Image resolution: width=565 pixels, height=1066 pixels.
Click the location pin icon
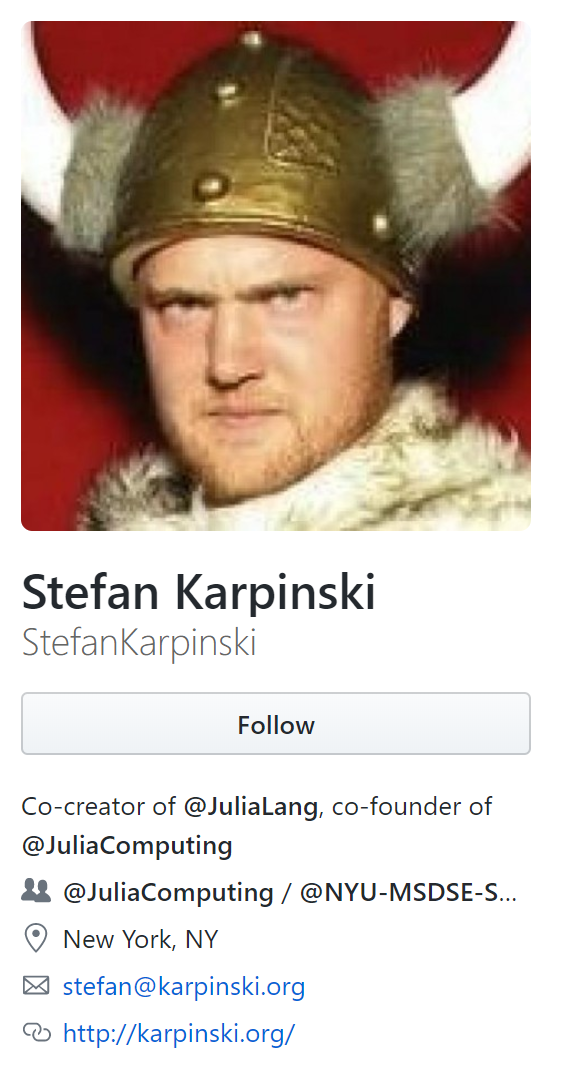coord(35,938)
